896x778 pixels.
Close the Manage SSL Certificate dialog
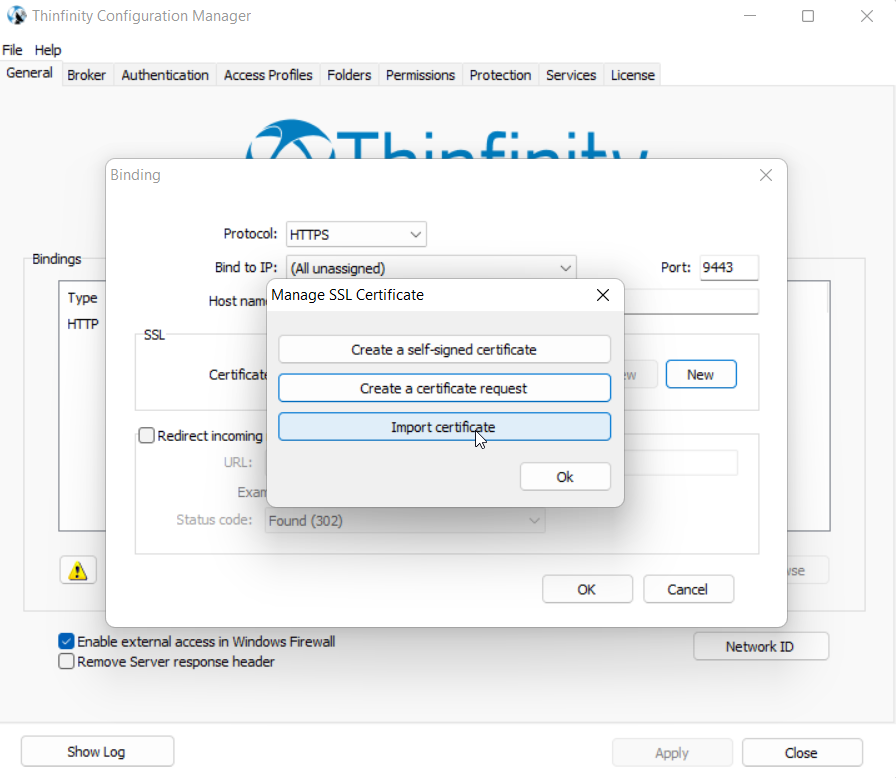[602, 295]
